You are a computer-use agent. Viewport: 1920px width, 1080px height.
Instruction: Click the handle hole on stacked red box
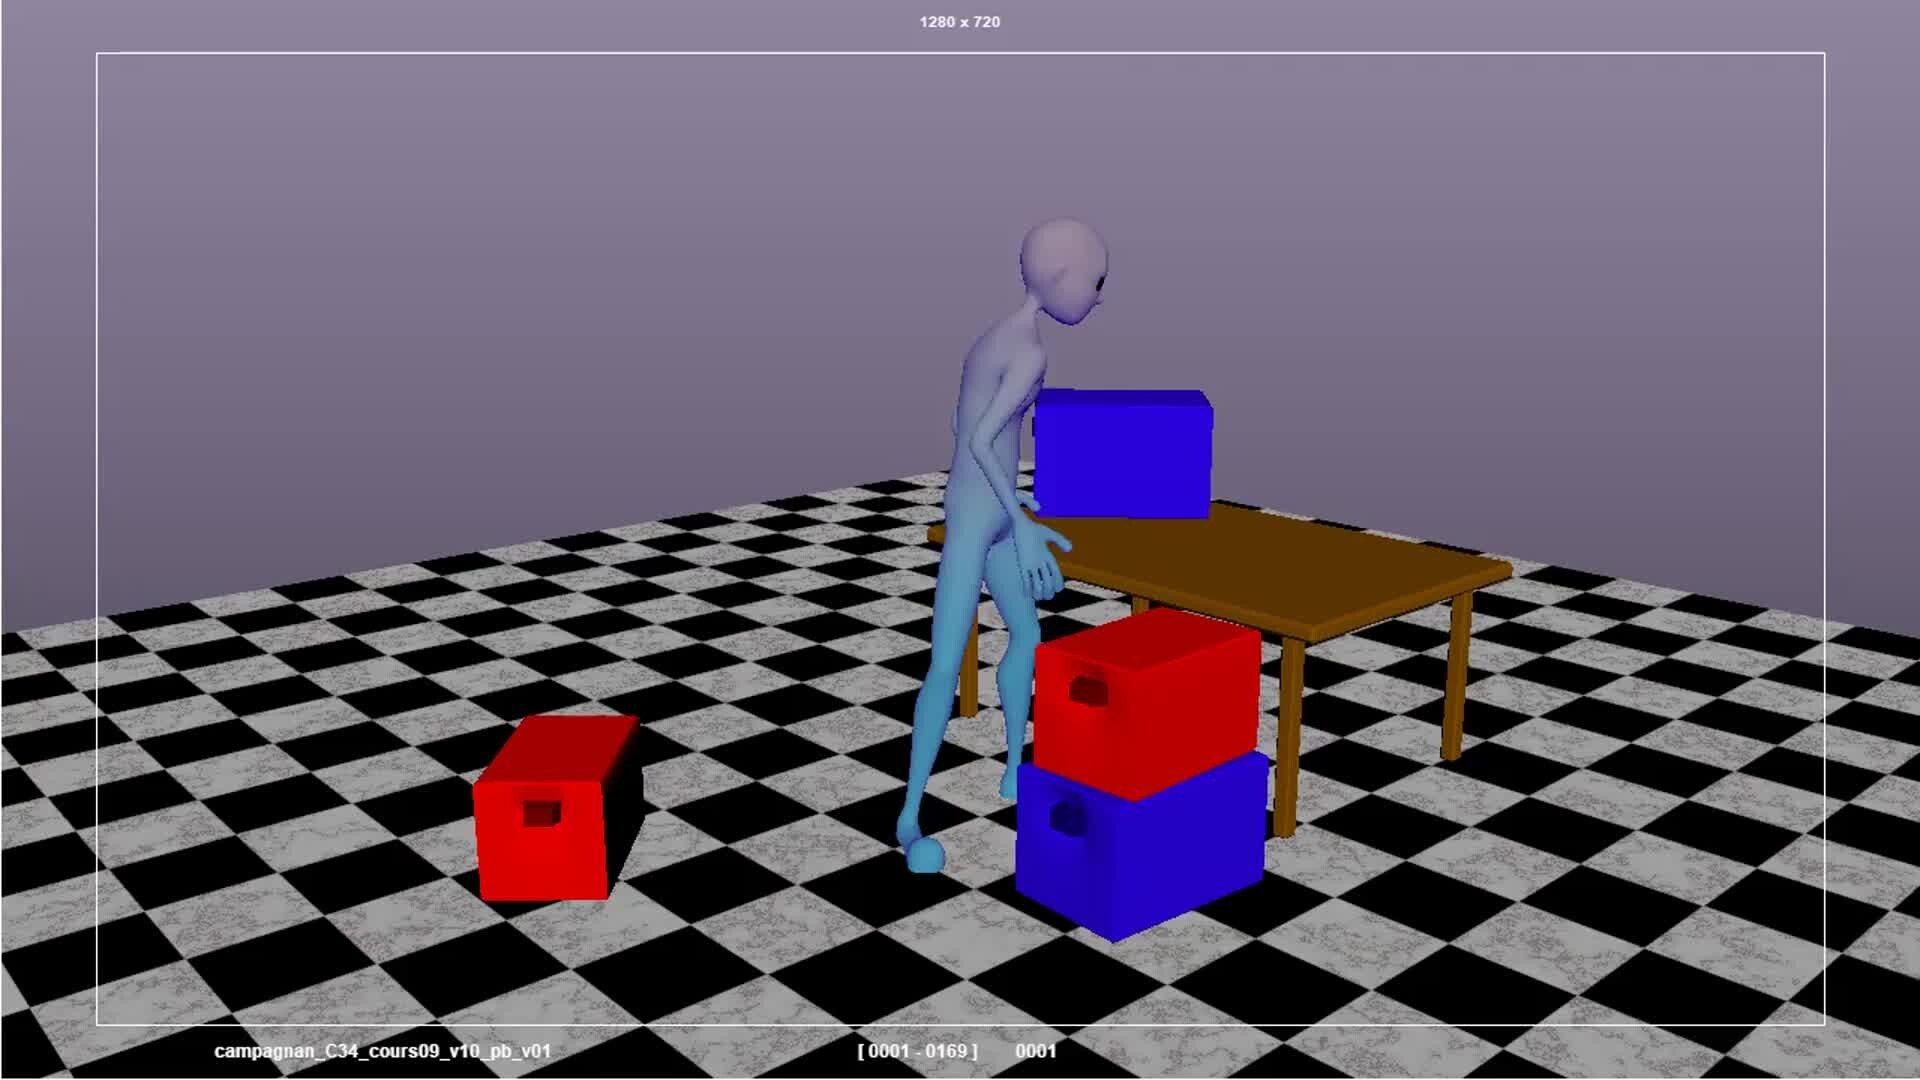click(x=1087, y=690)
